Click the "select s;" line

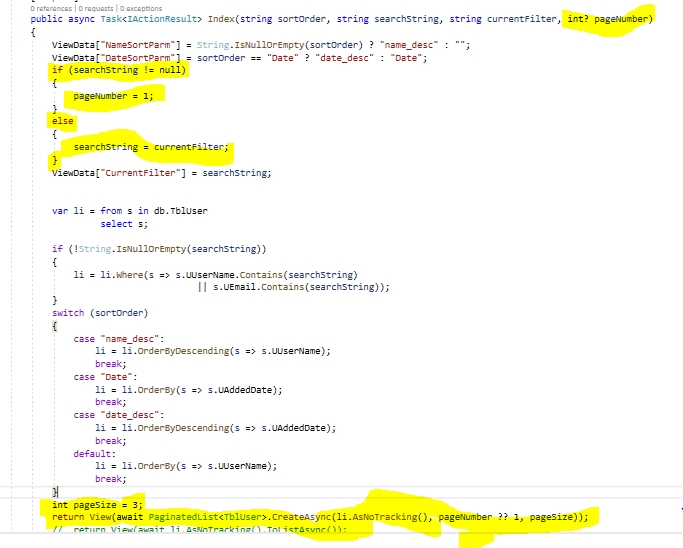(x=124, y=224)
